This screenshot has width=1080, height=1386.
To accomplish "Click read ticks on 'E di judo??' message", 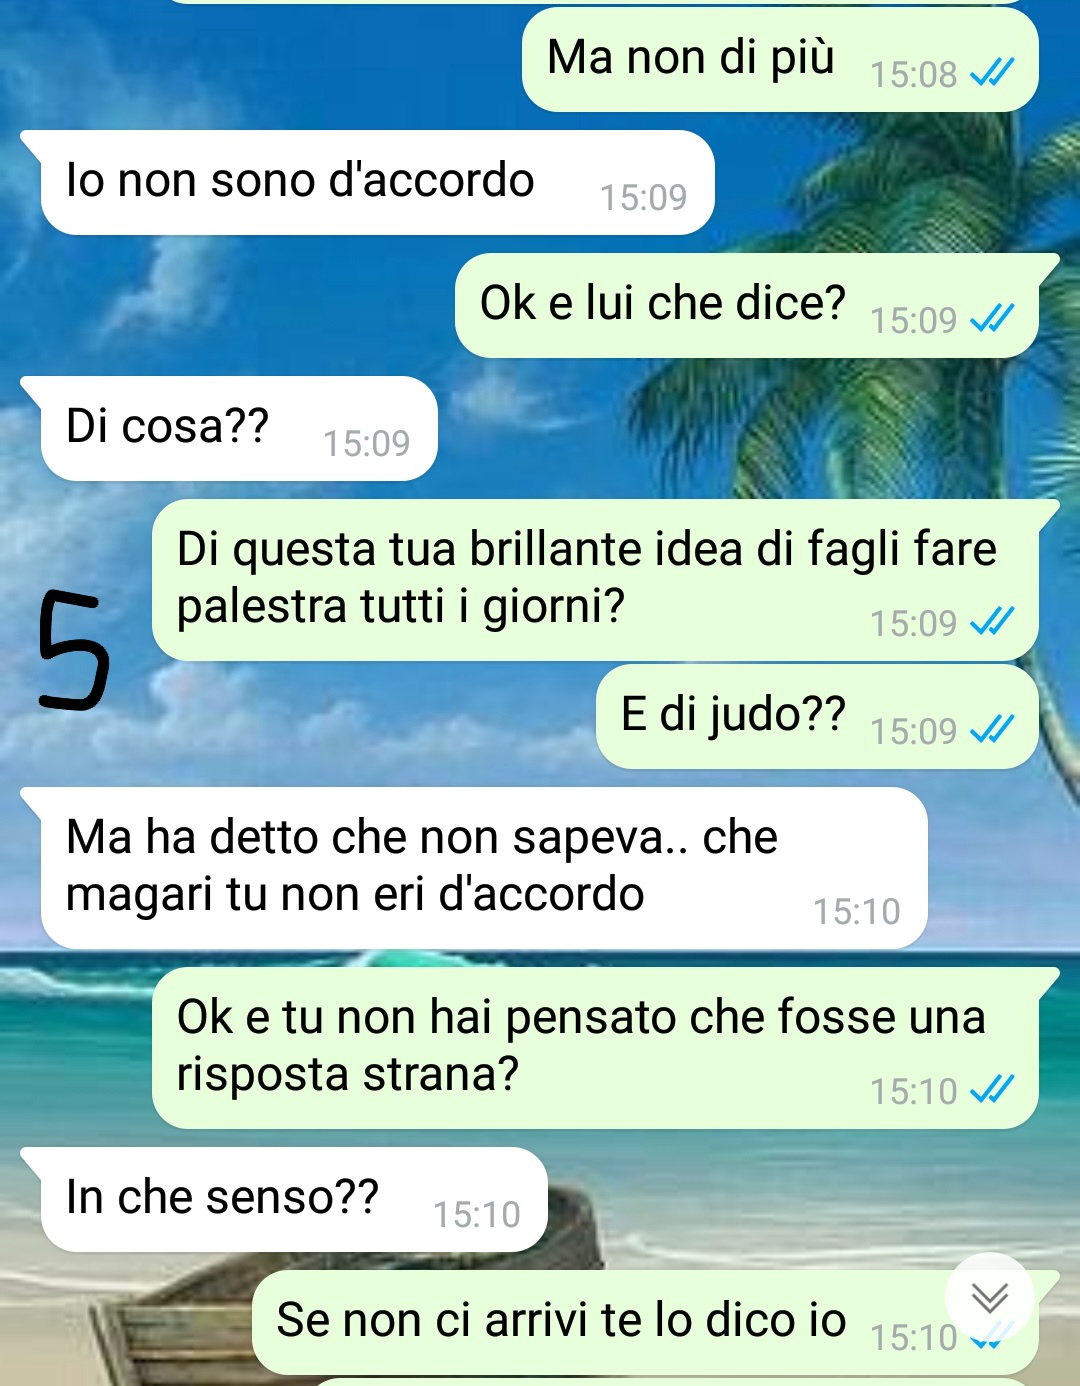I will tap(992, 730).
